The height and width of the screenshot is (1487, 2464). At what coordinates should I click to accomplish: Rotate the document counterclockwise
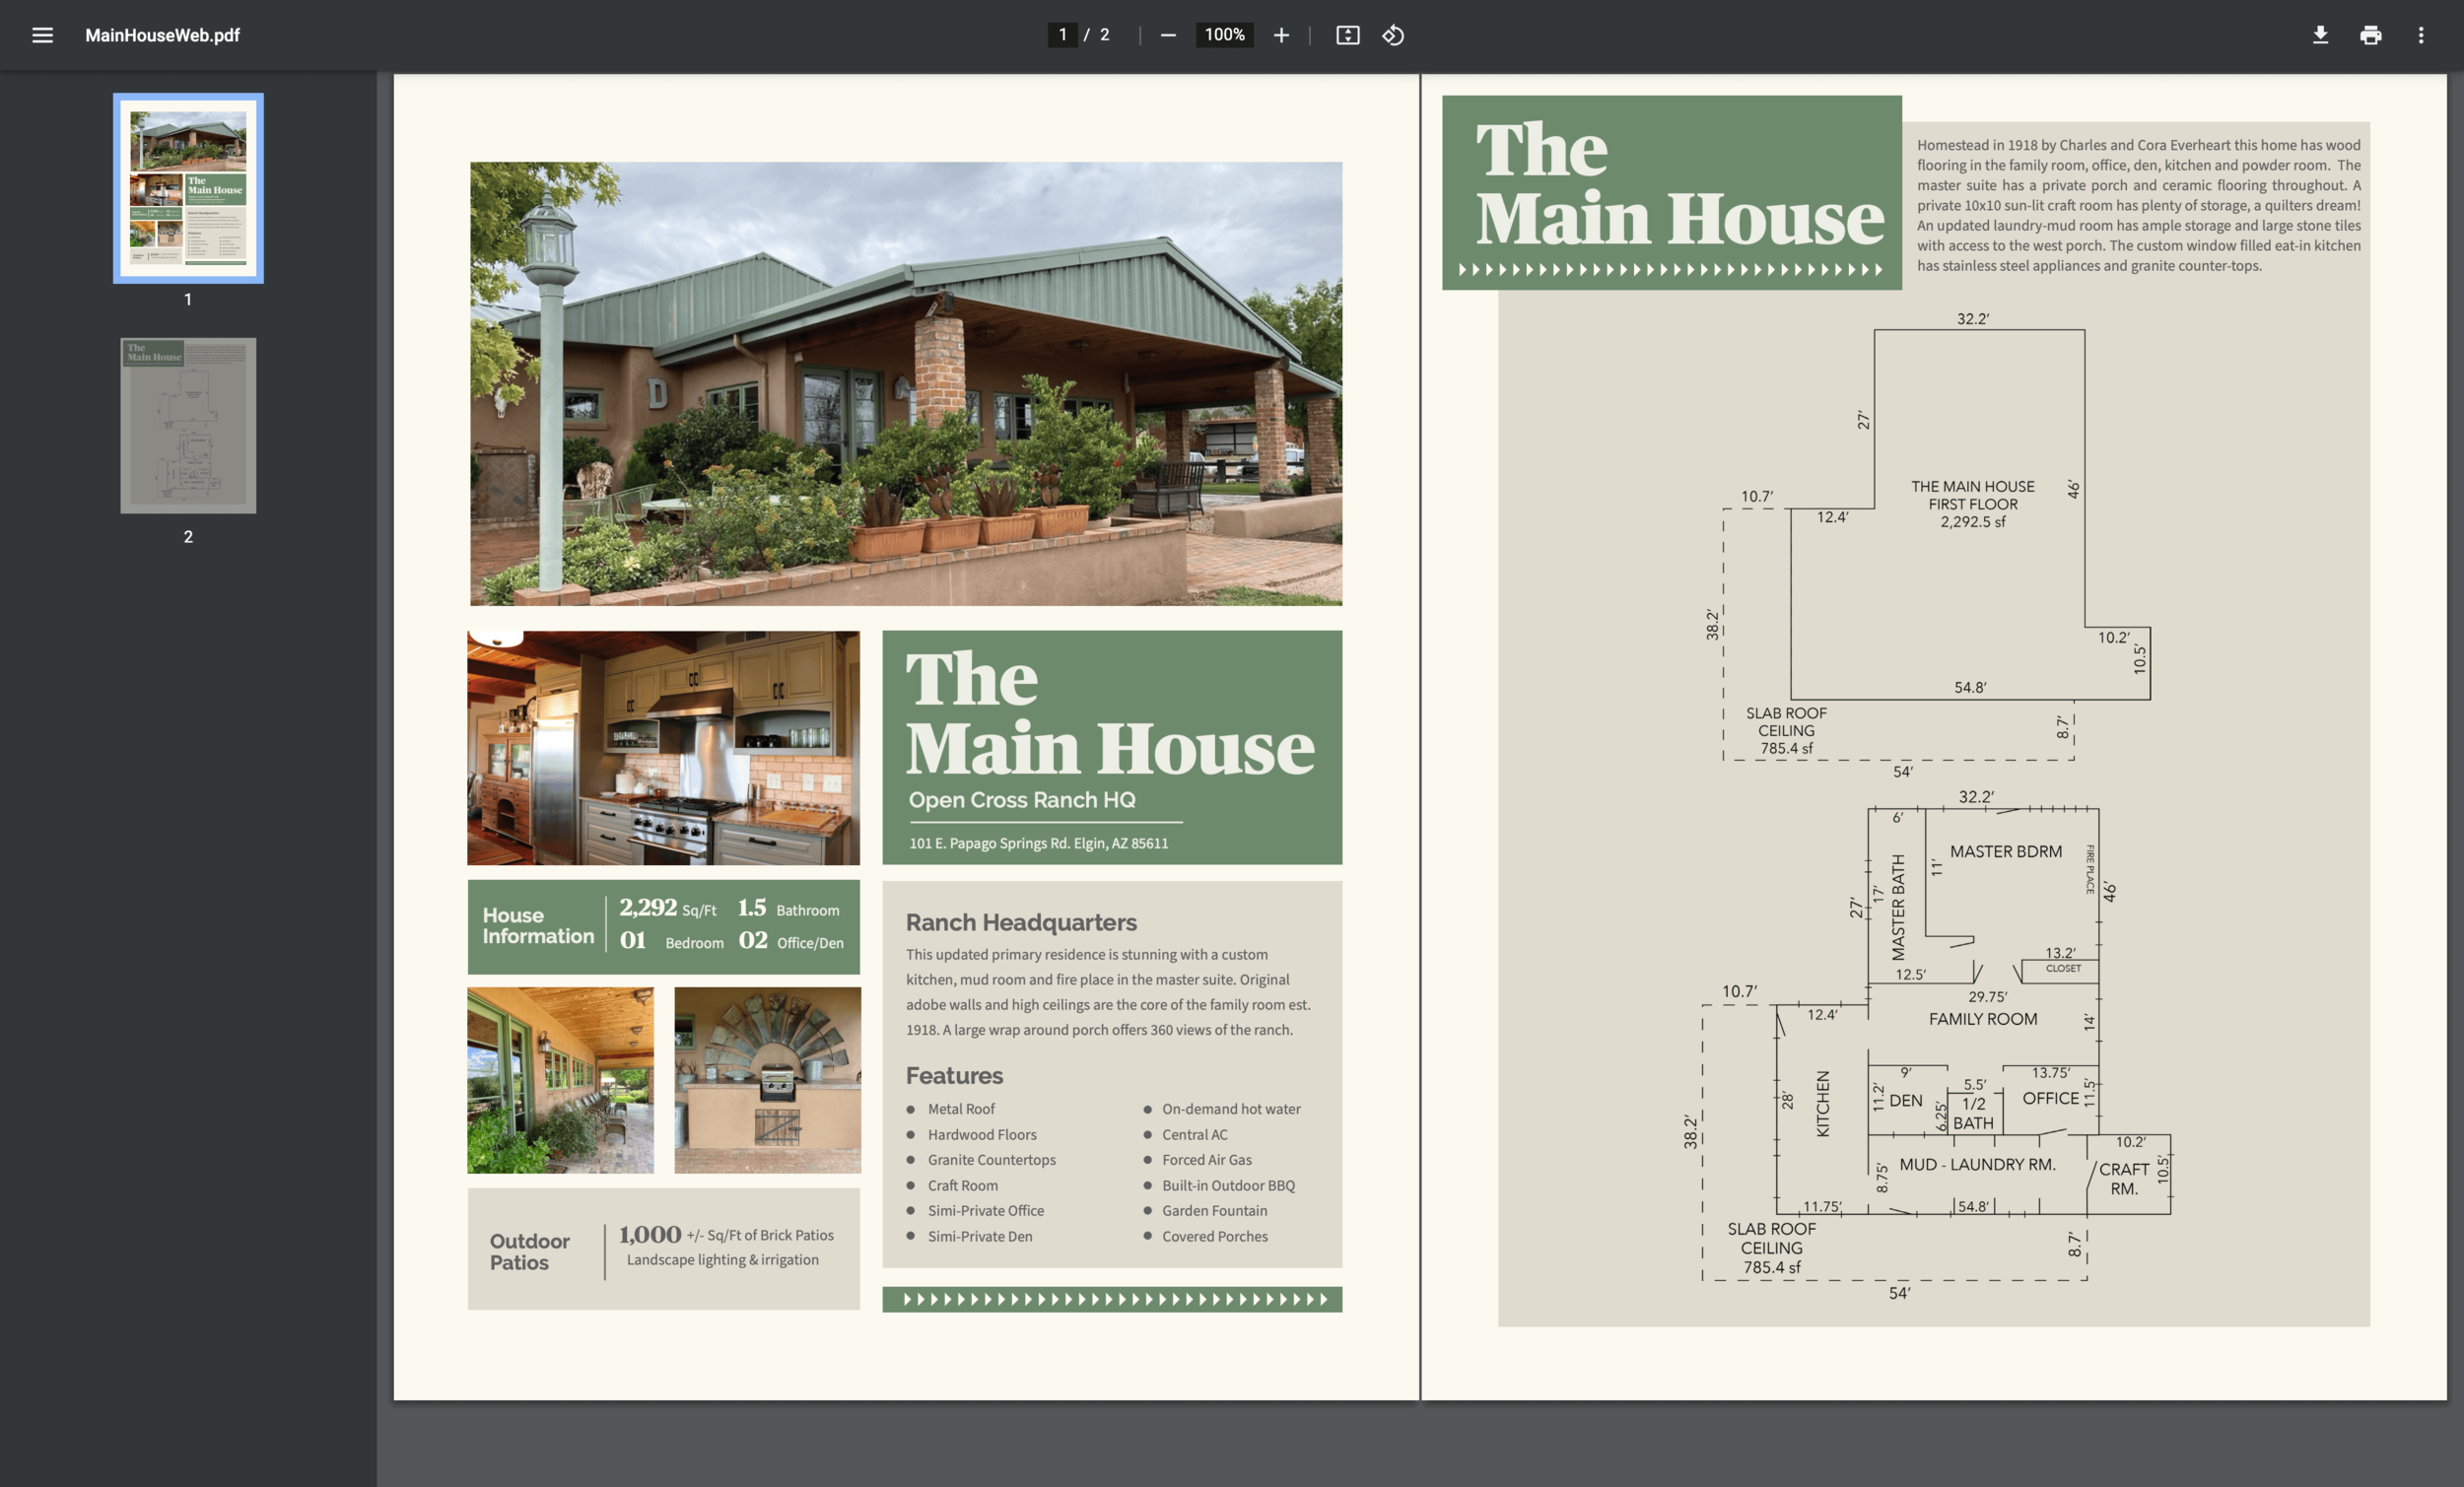click(1393, 35)
